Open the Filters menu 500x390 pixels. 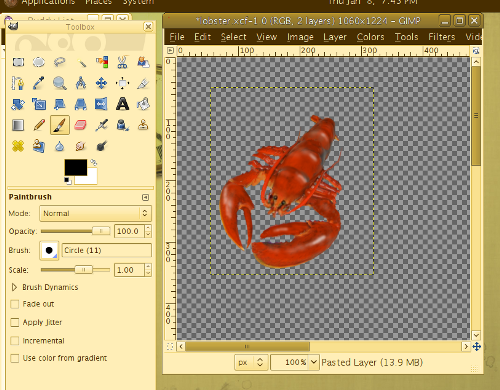pyautogui.click(x=442, y=37)
